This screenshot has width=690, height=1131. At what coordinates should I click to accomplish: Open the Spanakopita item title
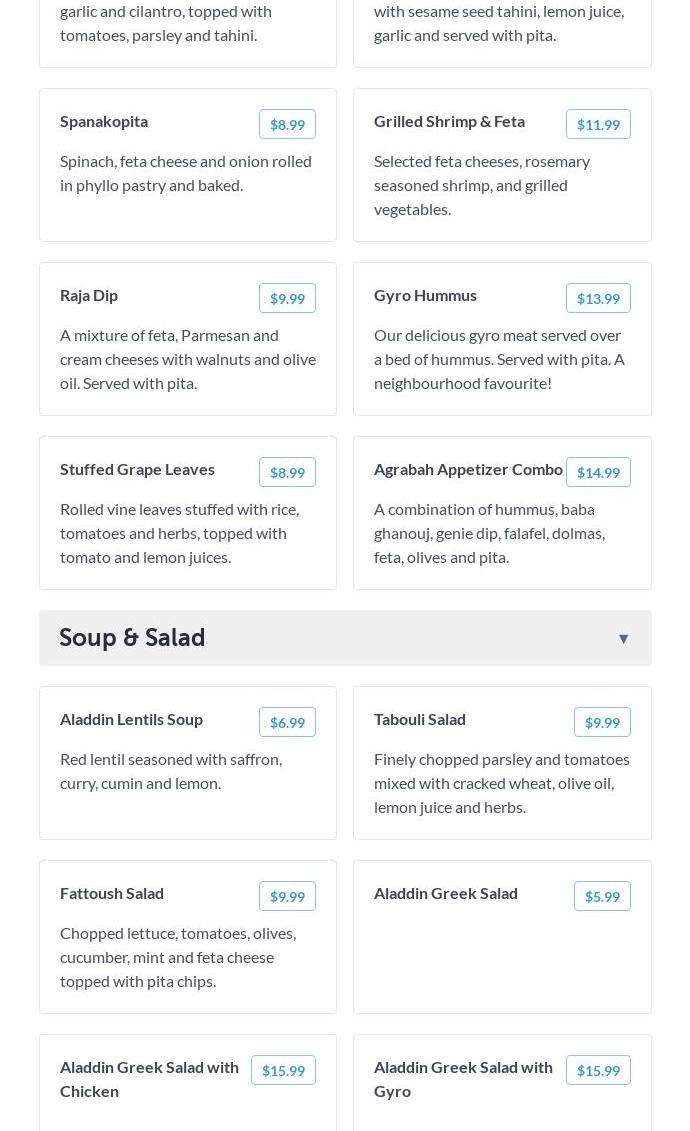pyautogui.click(x=104, y=121)
